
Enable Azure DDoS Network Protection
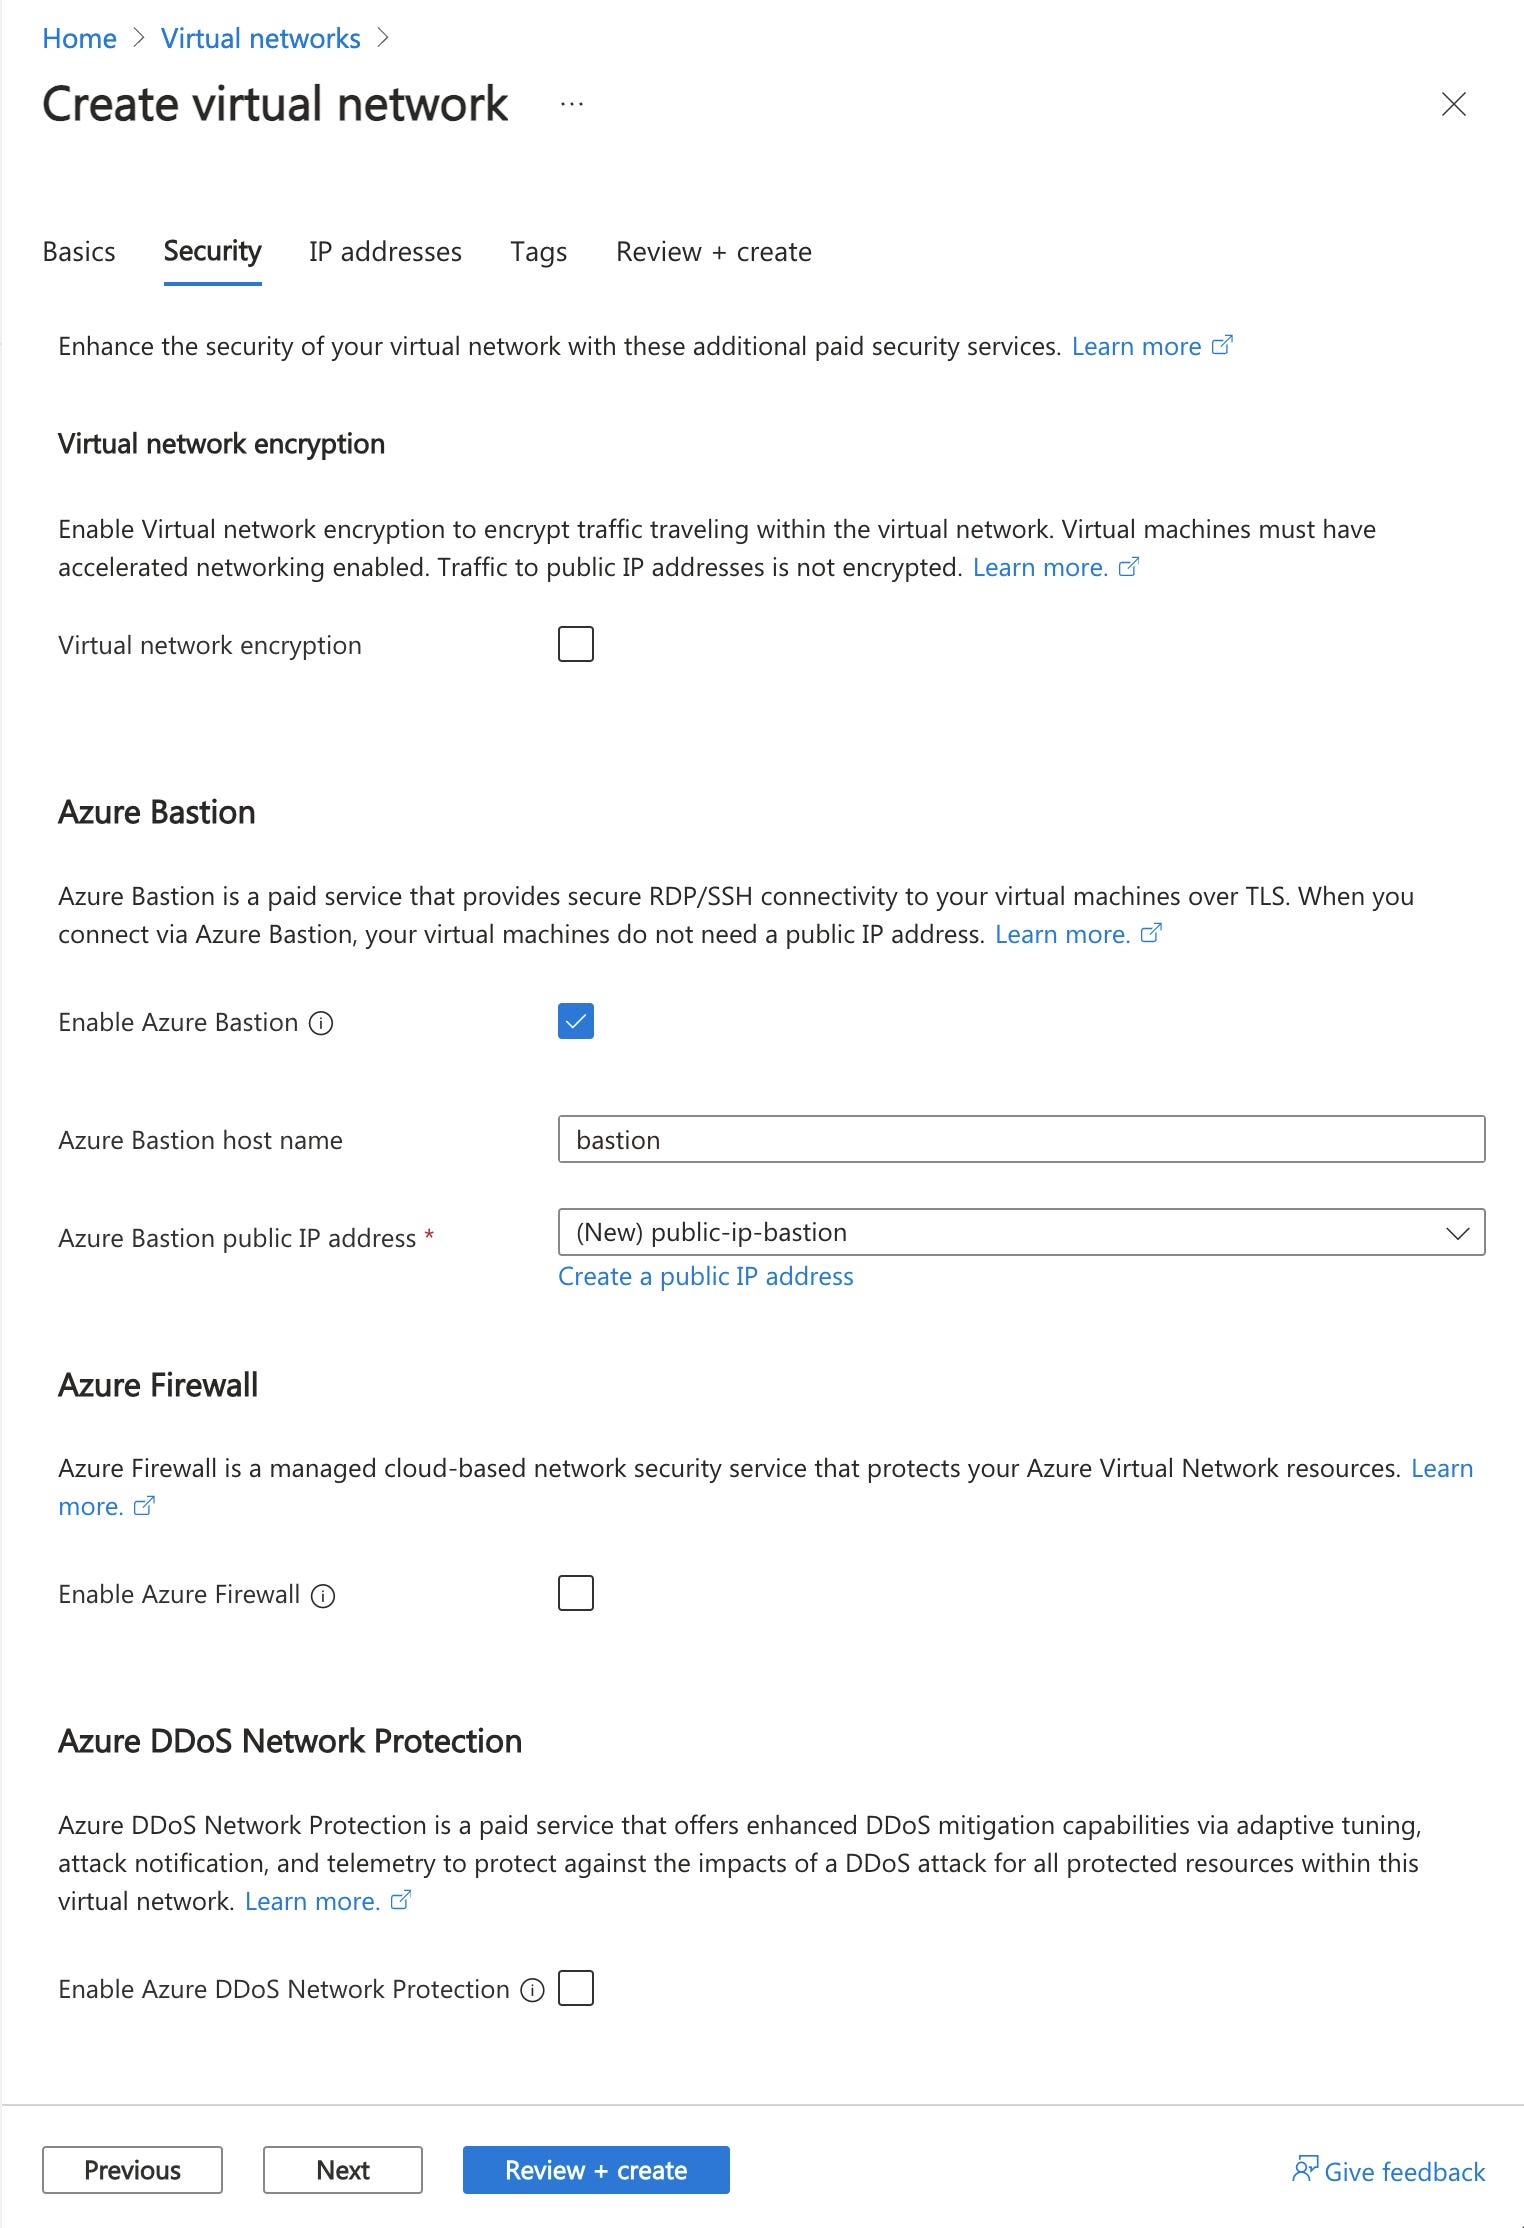point(576,1989)
